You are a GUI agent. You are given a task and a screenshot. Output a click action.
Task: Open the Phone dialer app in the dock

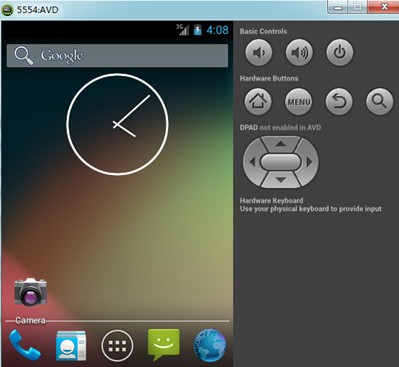(24, 345)
